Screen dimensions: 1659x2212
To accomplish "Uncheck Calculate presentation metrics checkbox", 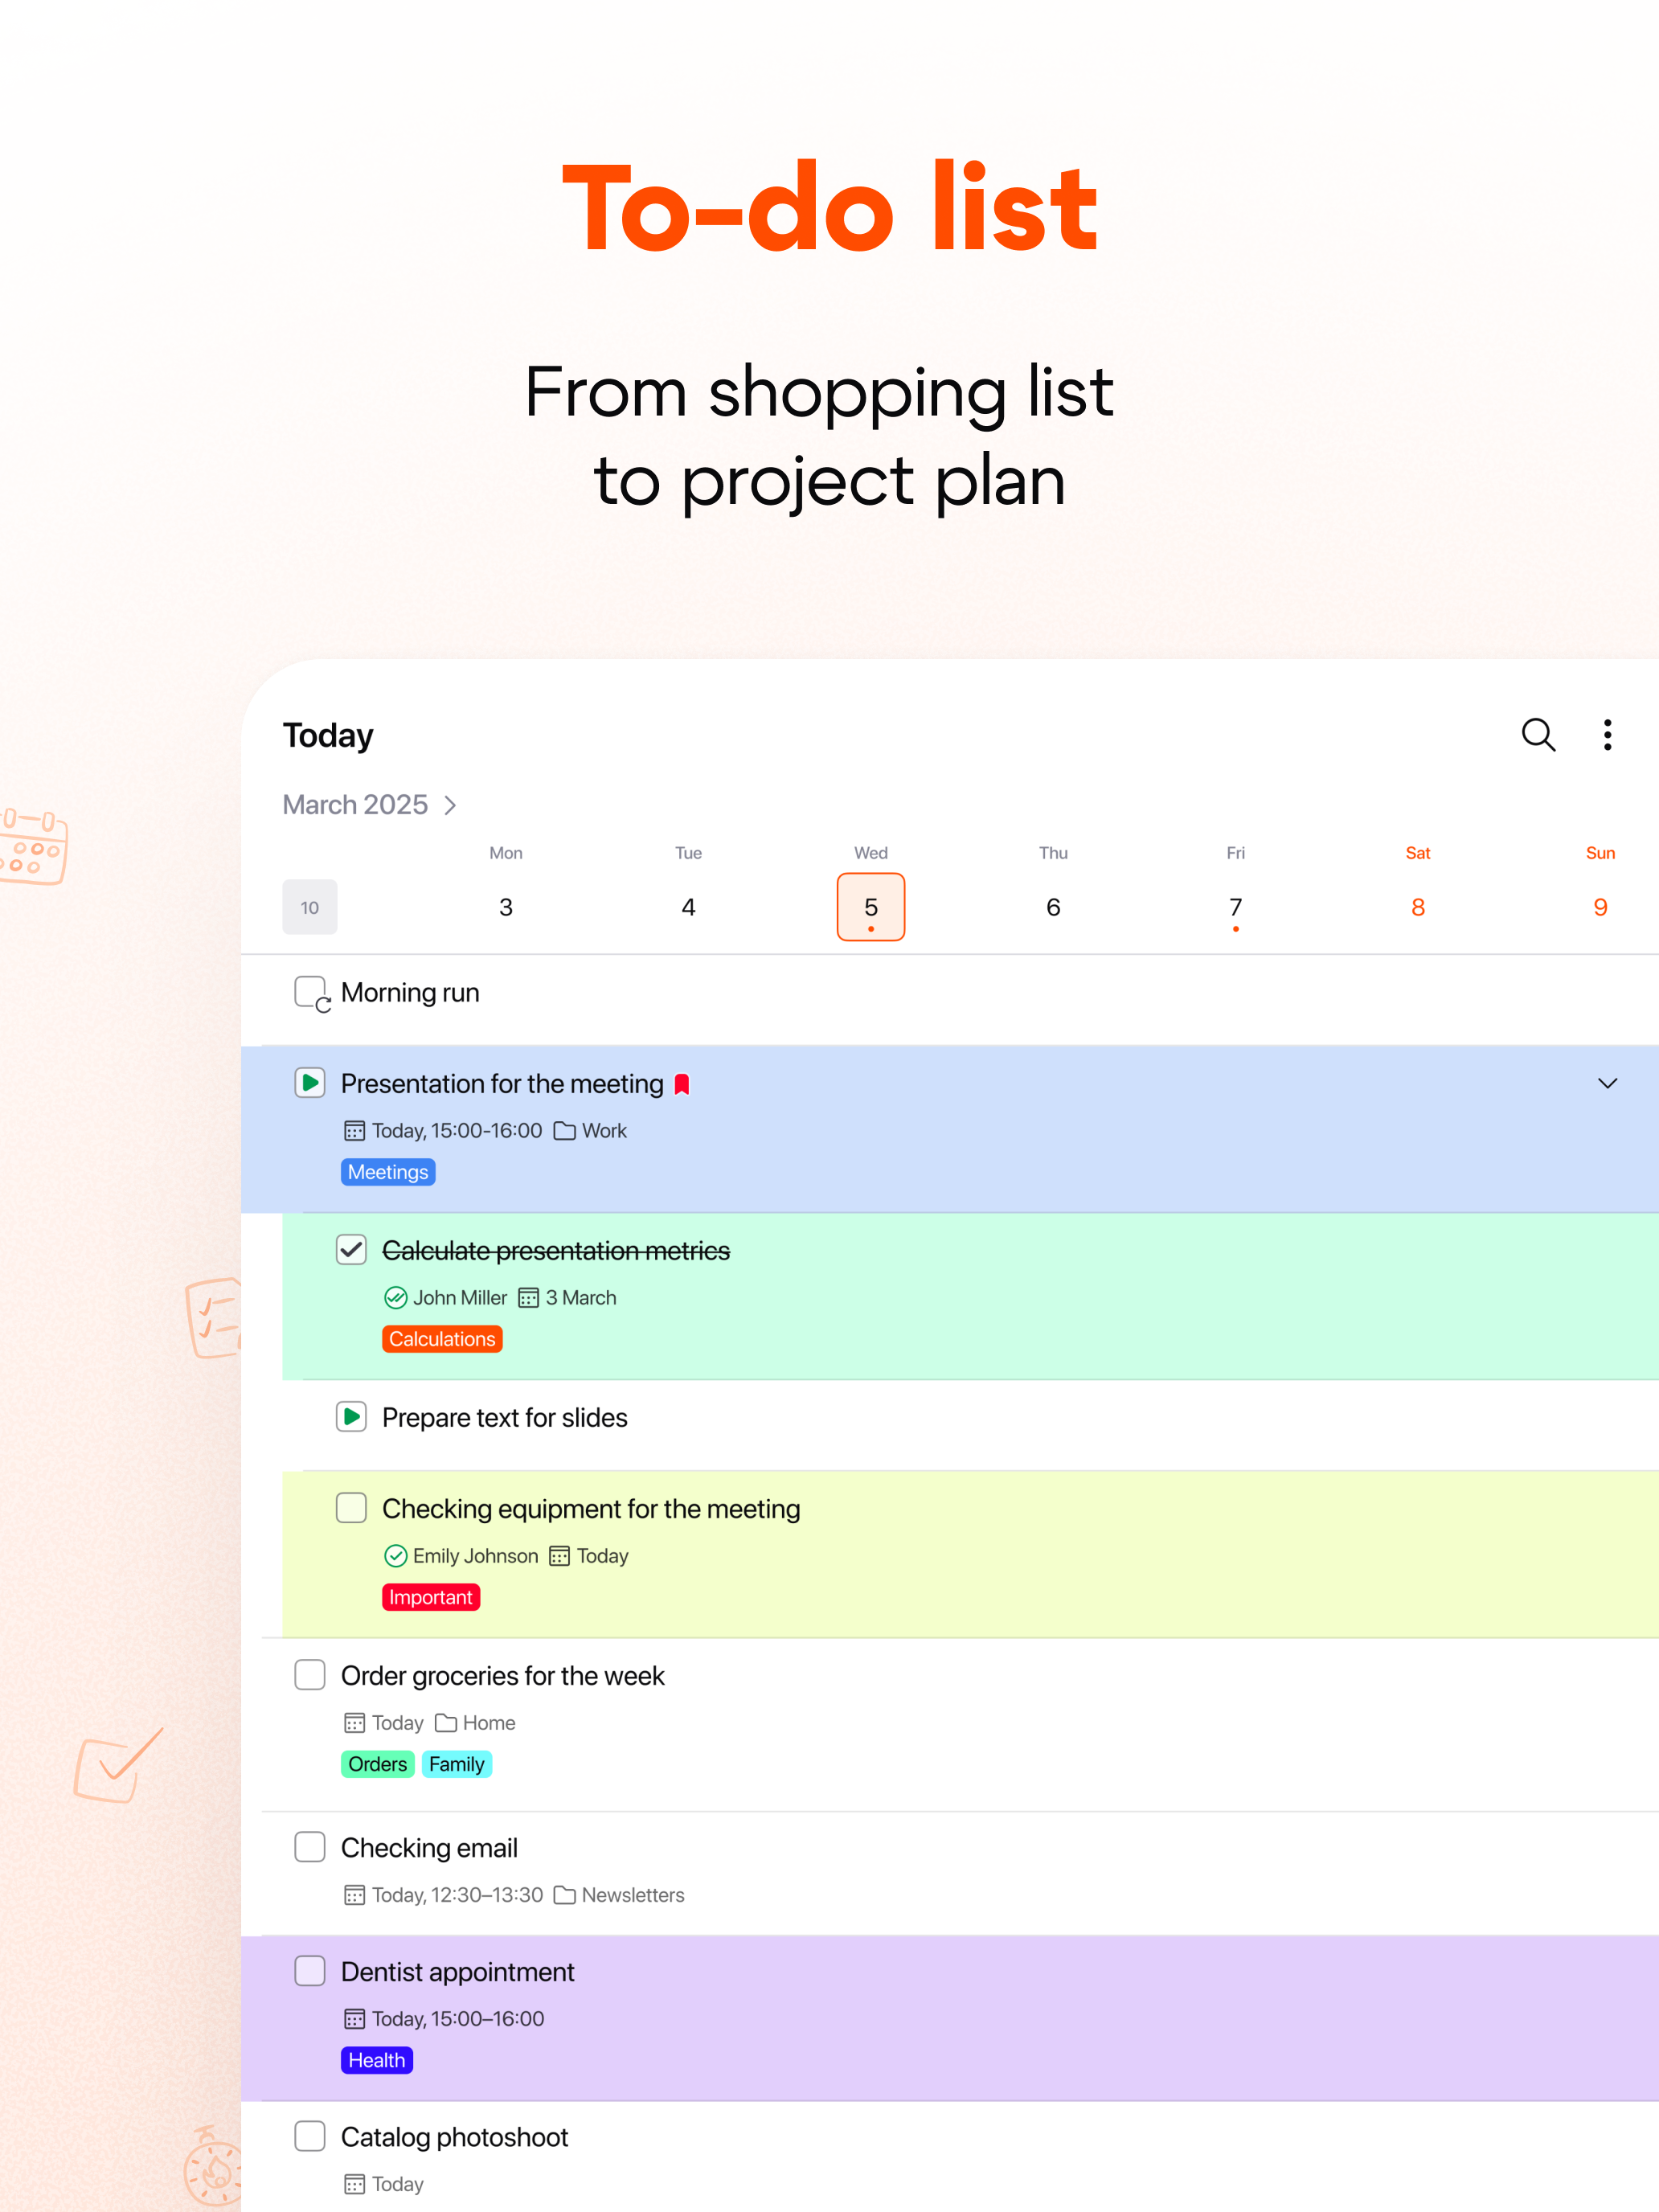I will coord(351,1250).
